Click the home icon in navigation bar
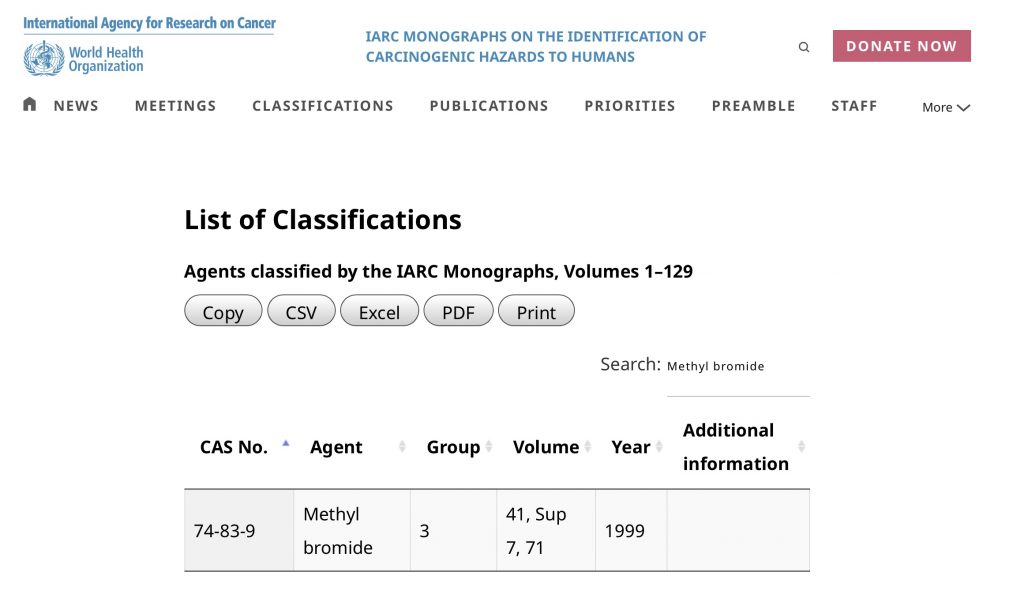The image size is (1024, 591). (x=30, y=104)
